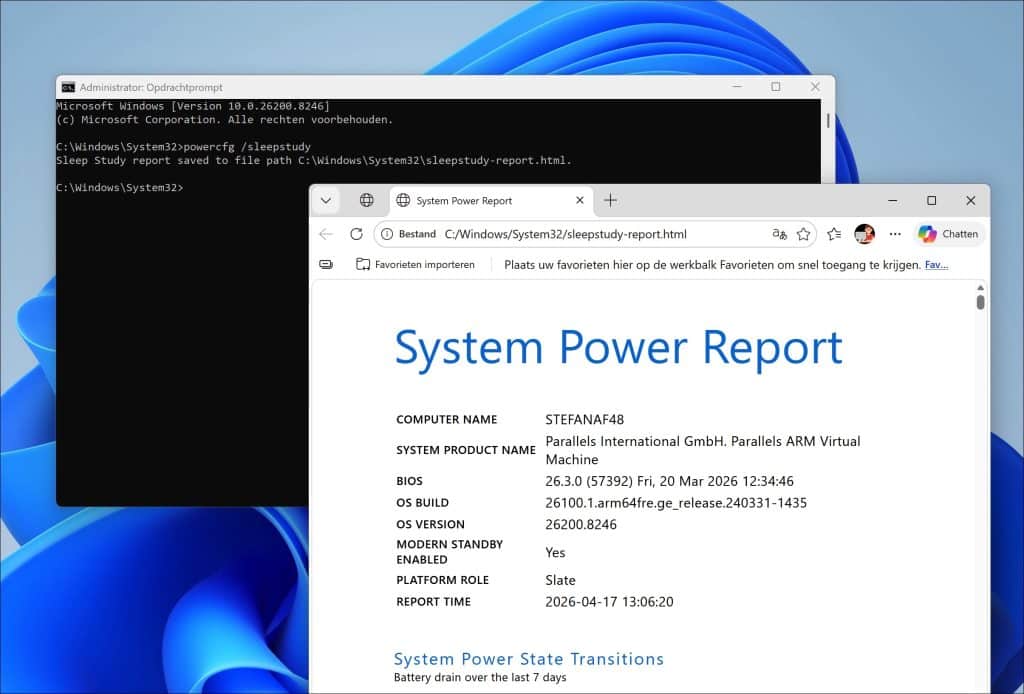Click the back navigation arrow

tap(326, 234)
